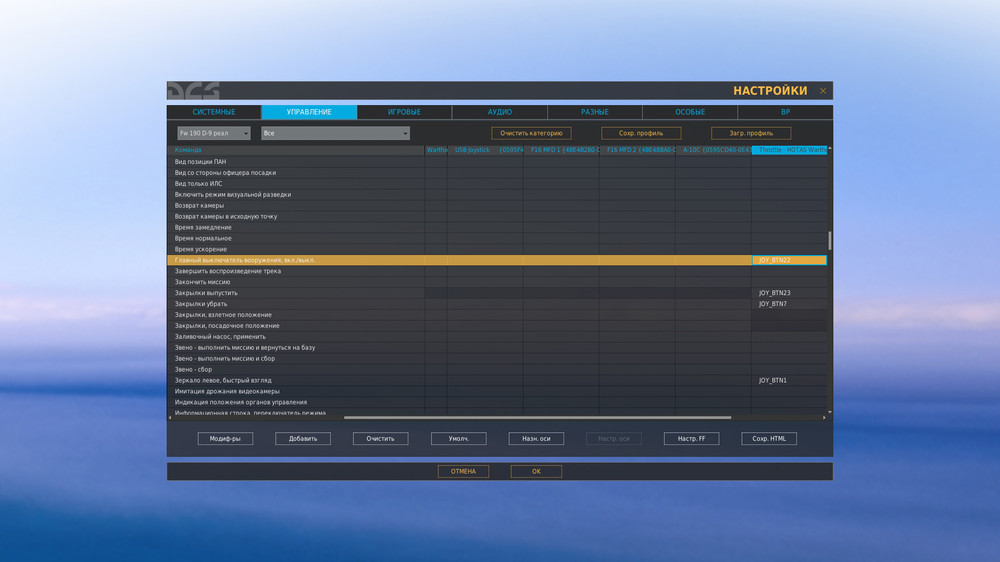Viewport: 1000px width, 562px height.
Task: Click the Добавить button
Action: [303, 439]
